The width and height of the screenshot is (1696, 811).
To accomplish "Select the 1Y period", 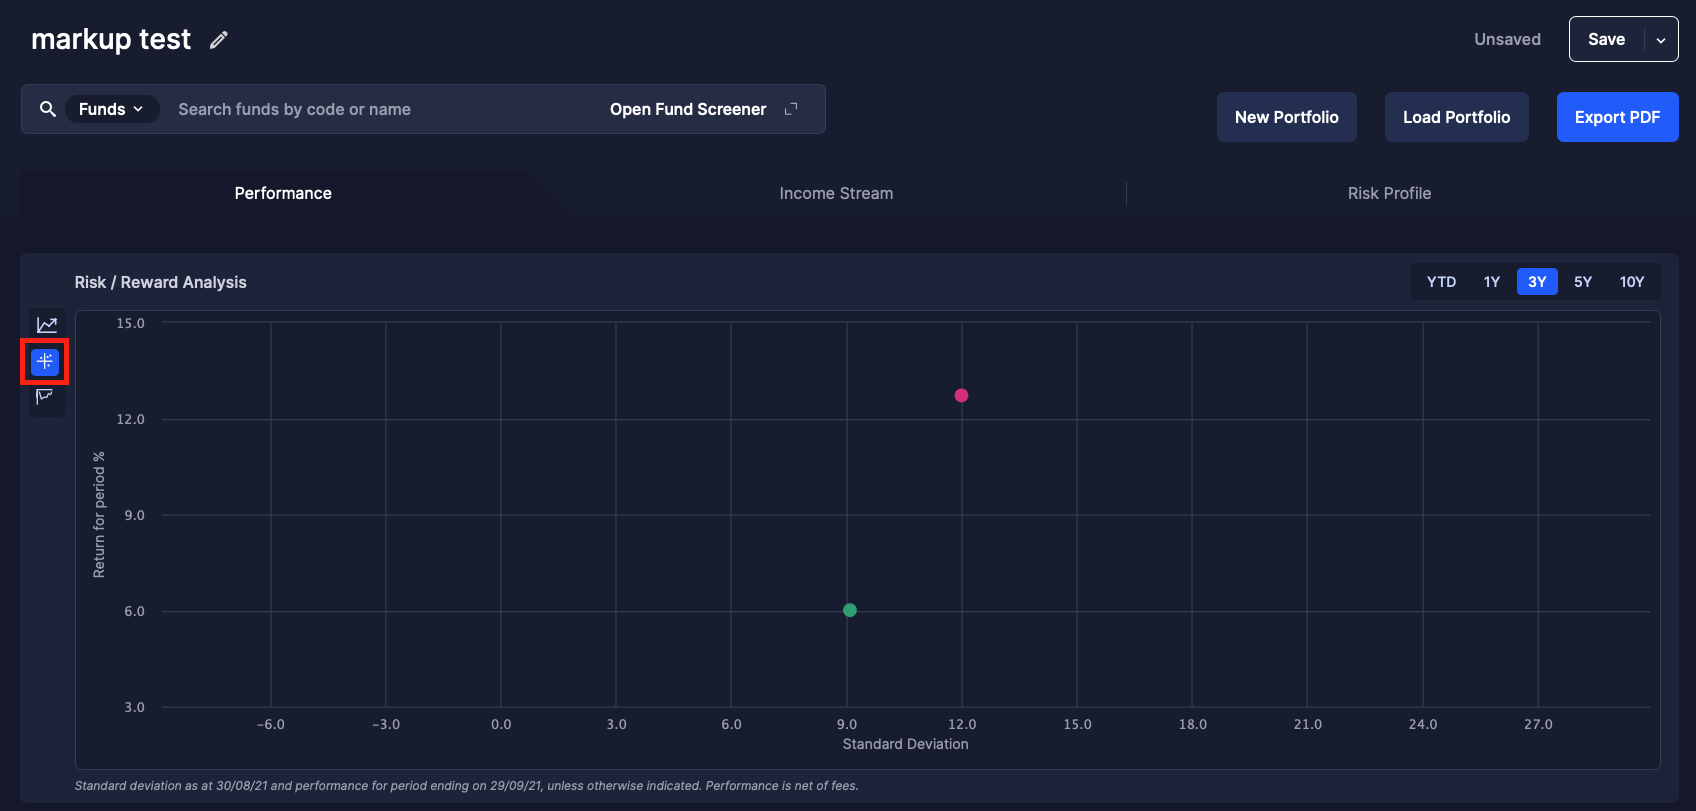I will coord(1492,282).
